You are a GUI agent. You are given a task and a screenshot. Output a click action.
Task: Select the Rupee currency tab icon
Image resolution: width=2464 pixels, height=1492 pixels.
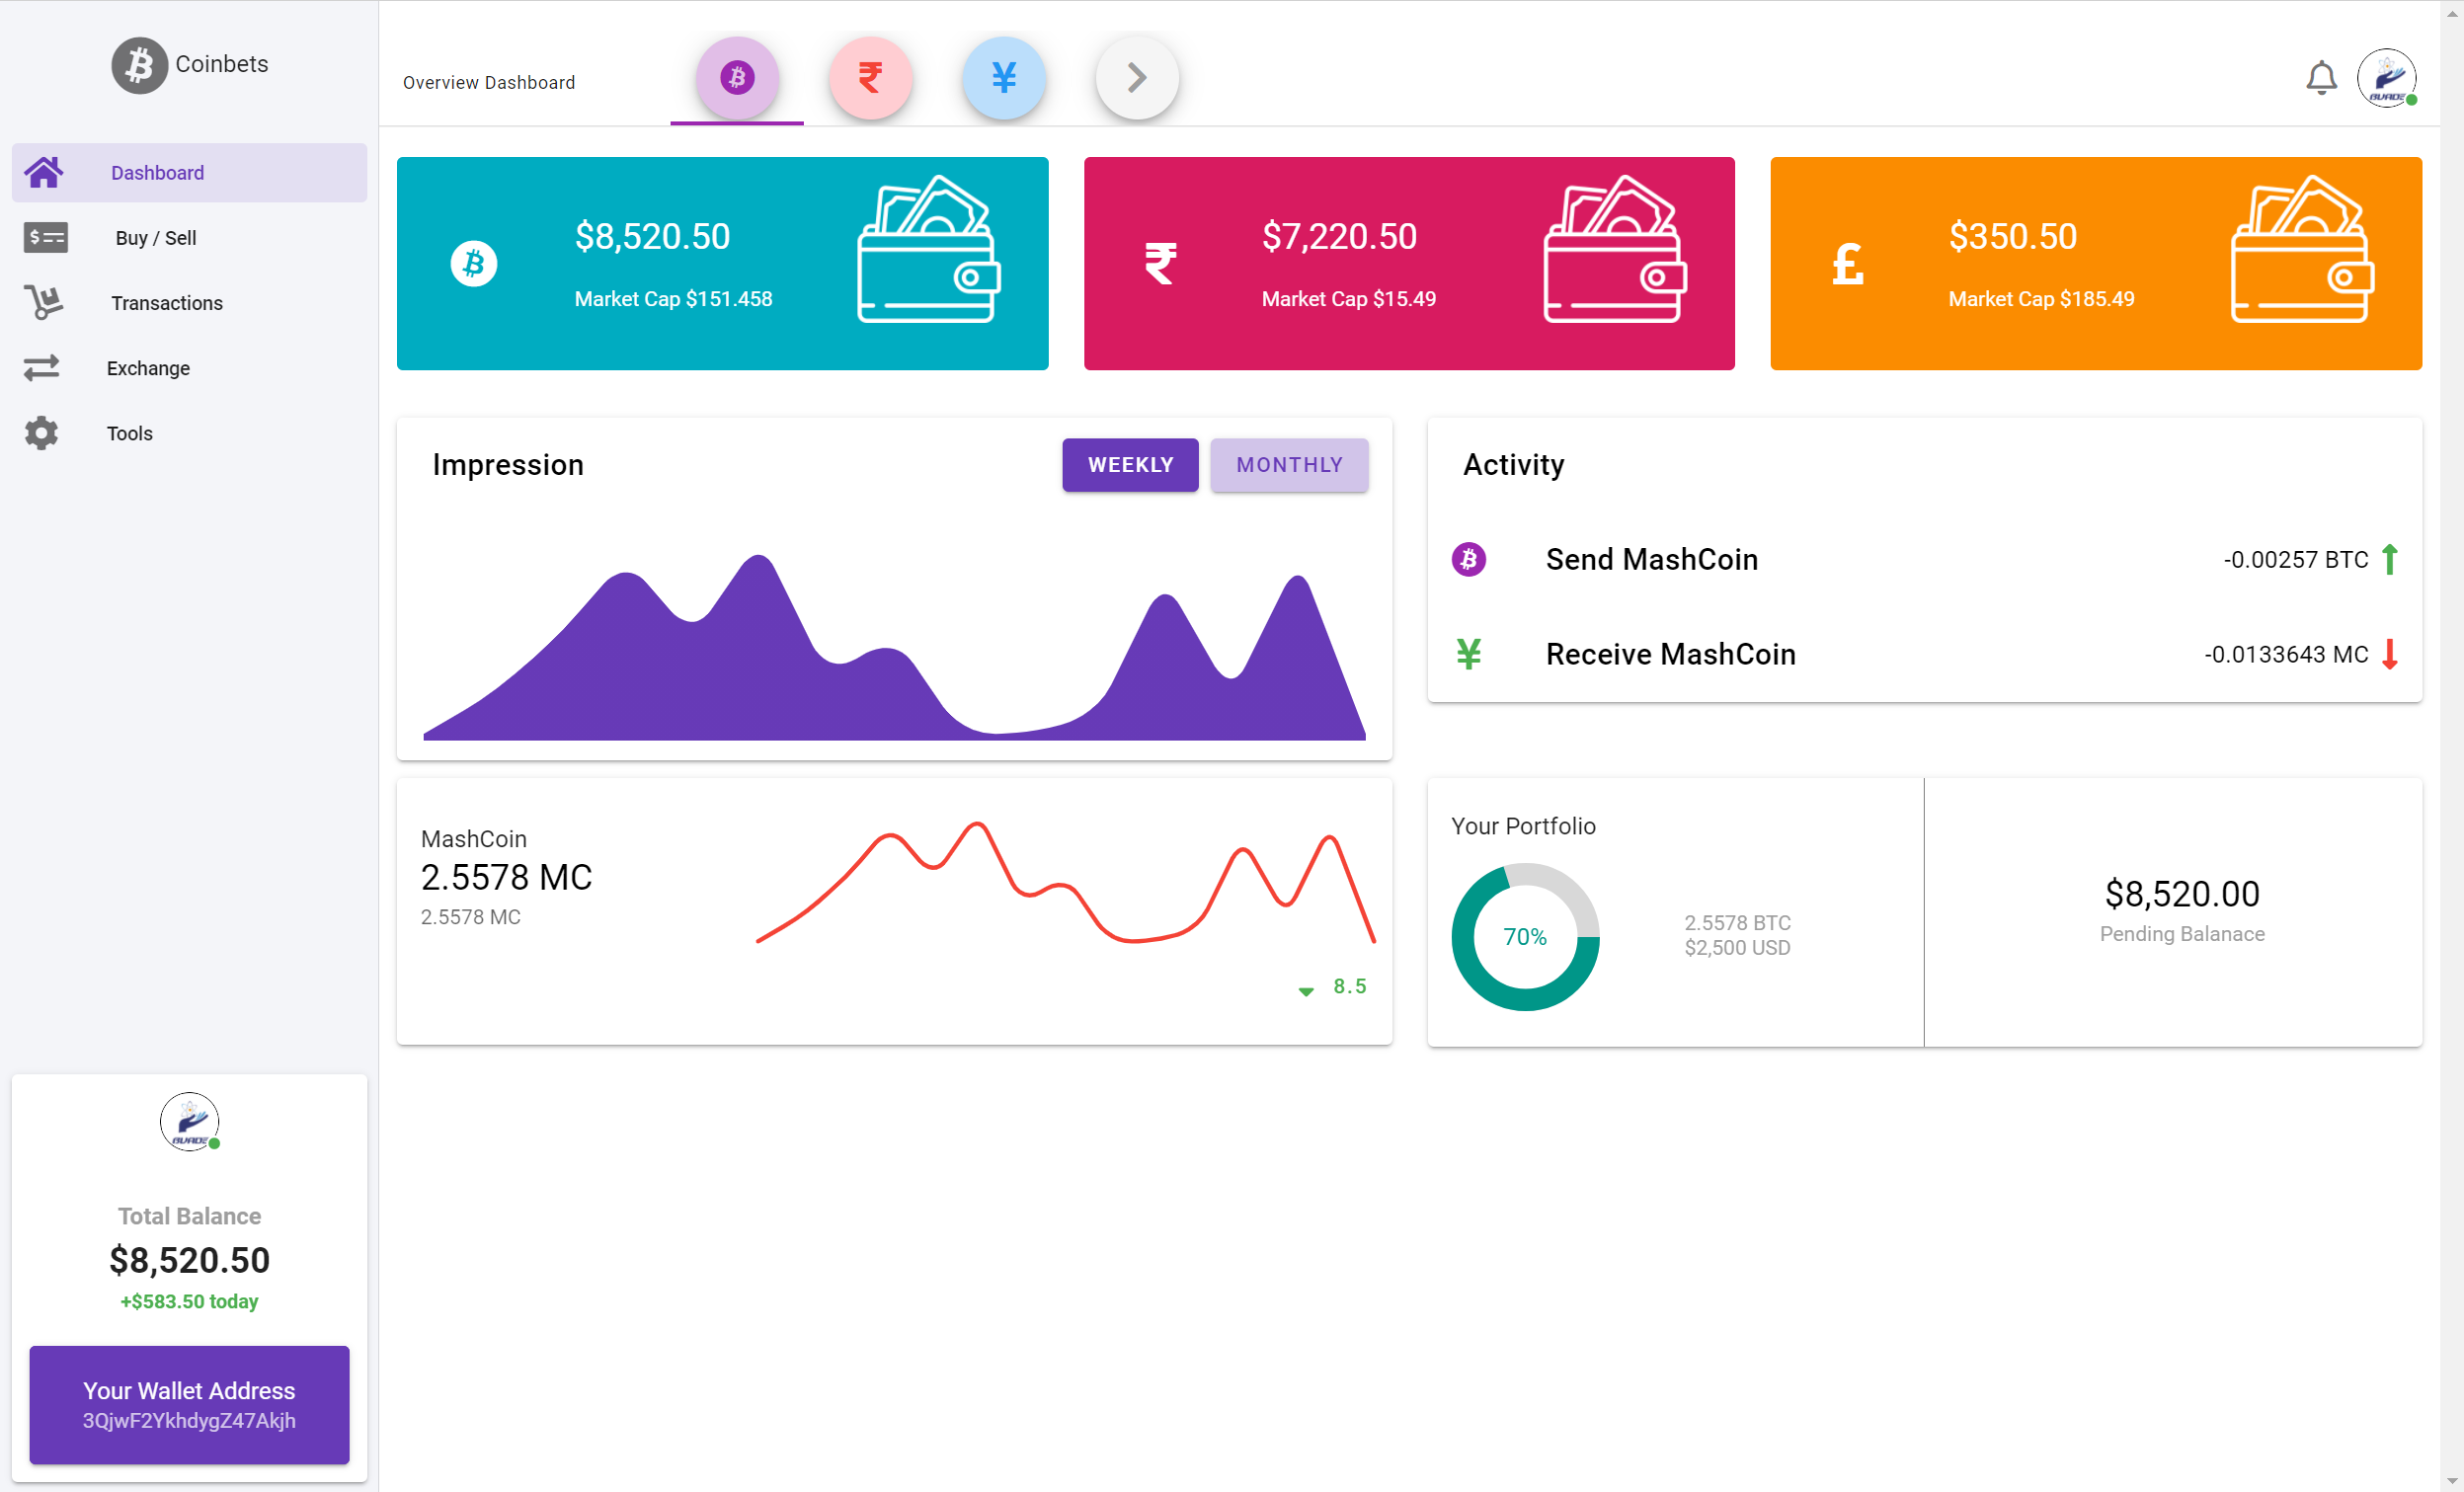tap(870, 78)
